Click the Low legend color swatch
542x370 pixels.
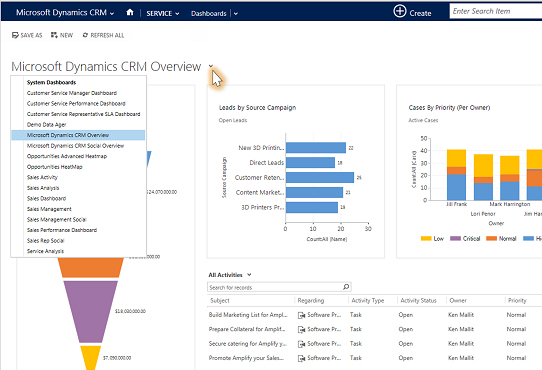click(426, 239)
